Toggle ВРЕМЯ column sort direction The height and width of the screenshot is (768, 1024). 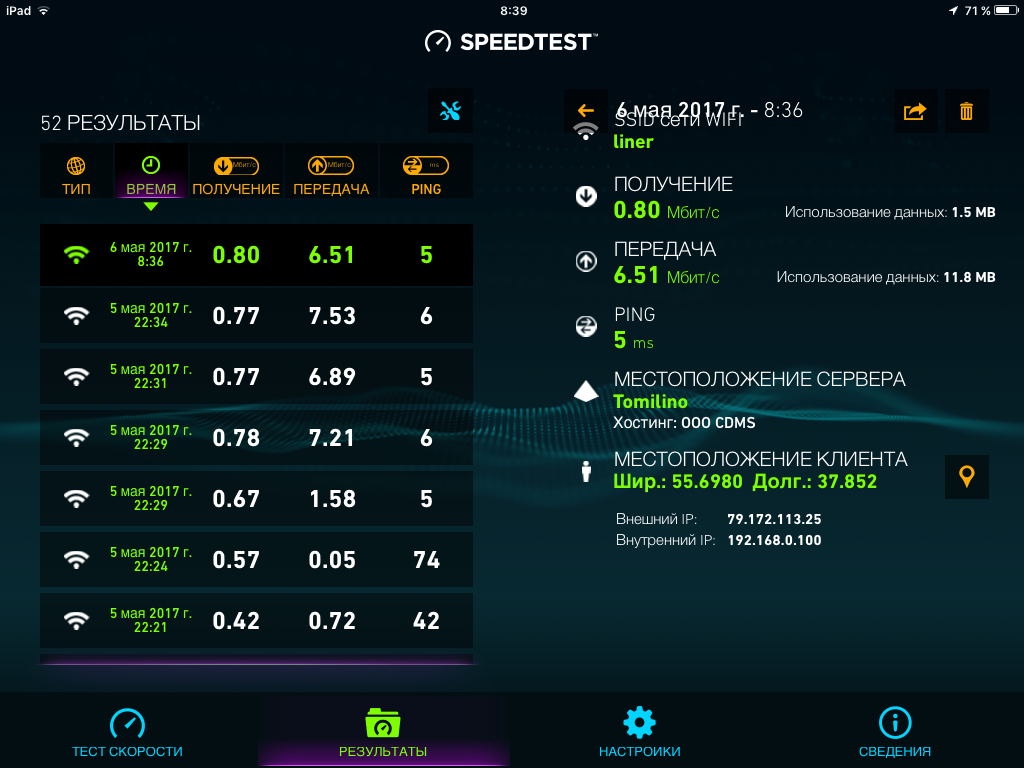tap(151, 171)
